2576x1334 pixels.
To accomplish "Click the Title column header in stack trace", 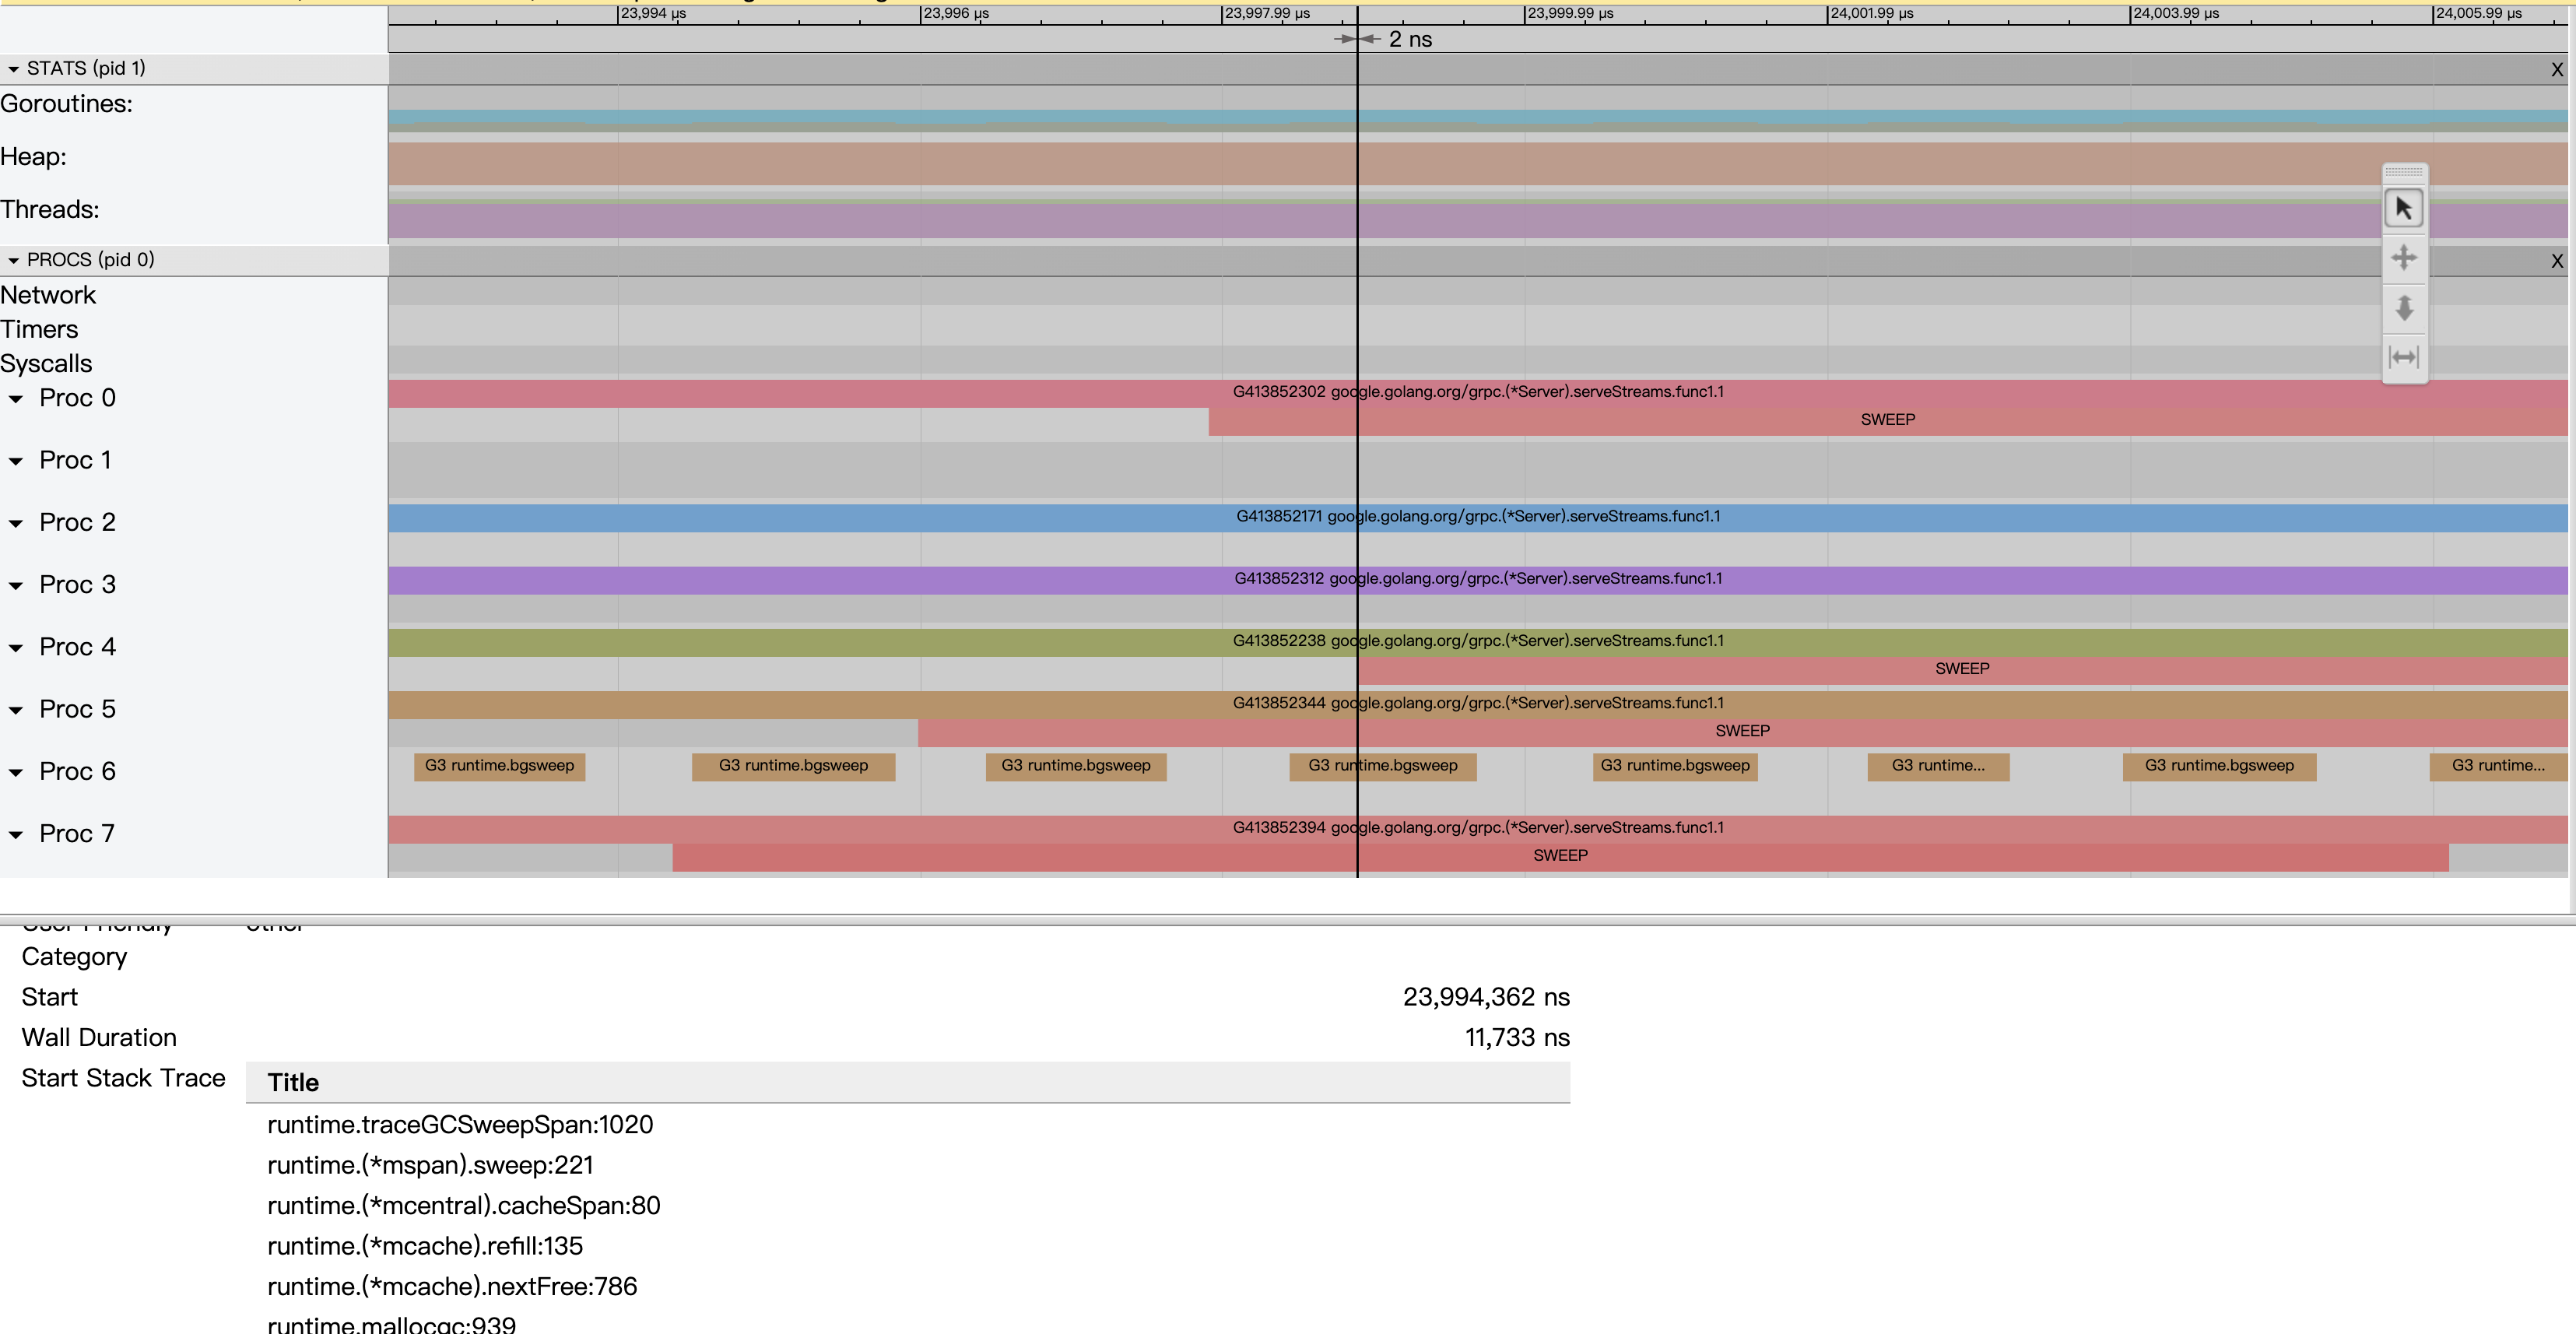I will (x=293, y=1083).
